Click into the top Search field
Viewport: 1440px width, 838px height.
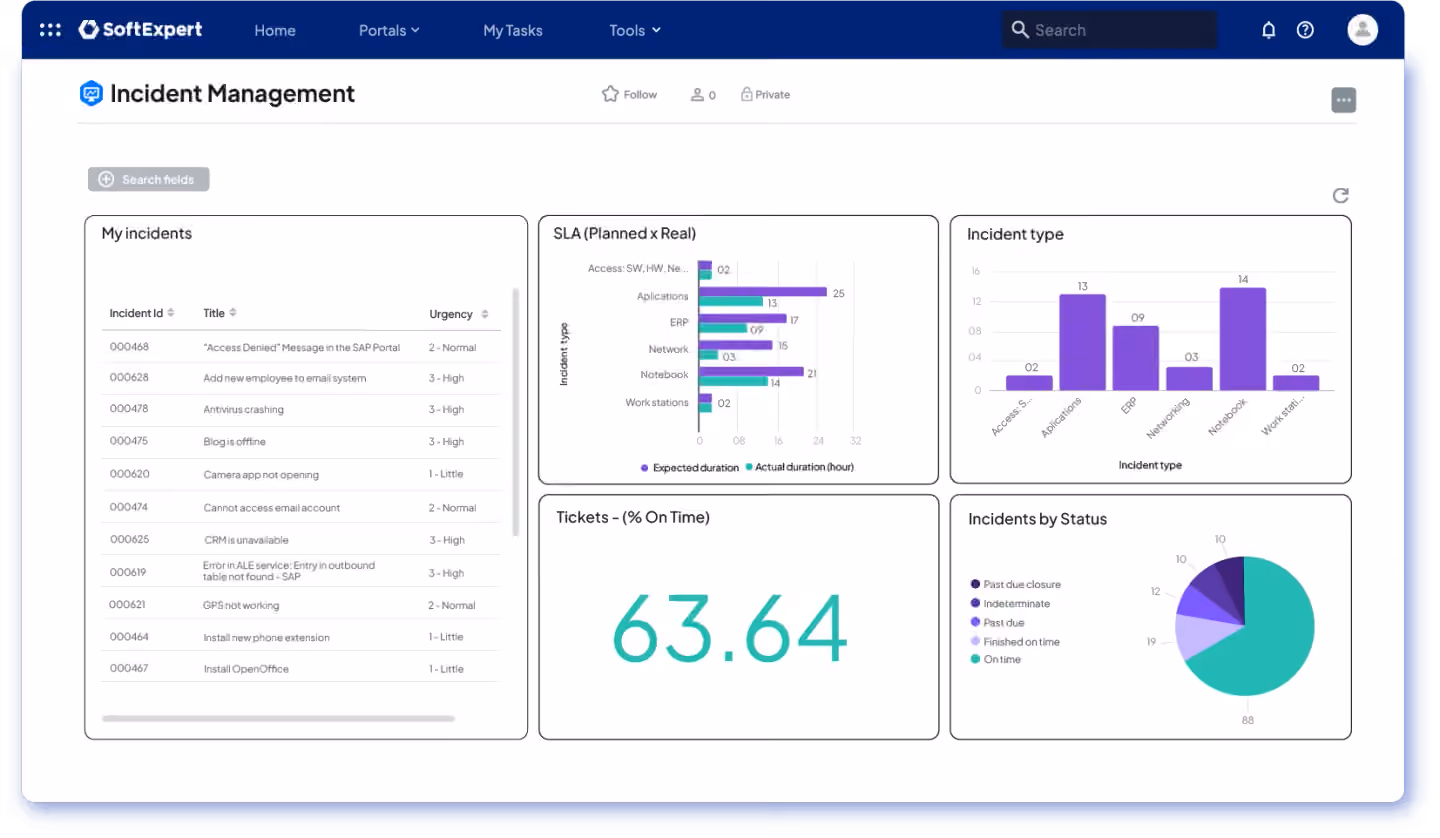pos(1110,30)
